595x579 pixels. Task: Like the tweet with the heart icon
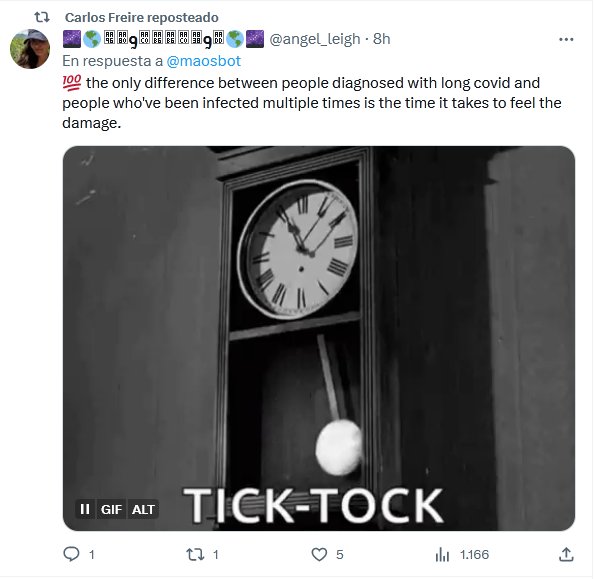tap(319, 555)
